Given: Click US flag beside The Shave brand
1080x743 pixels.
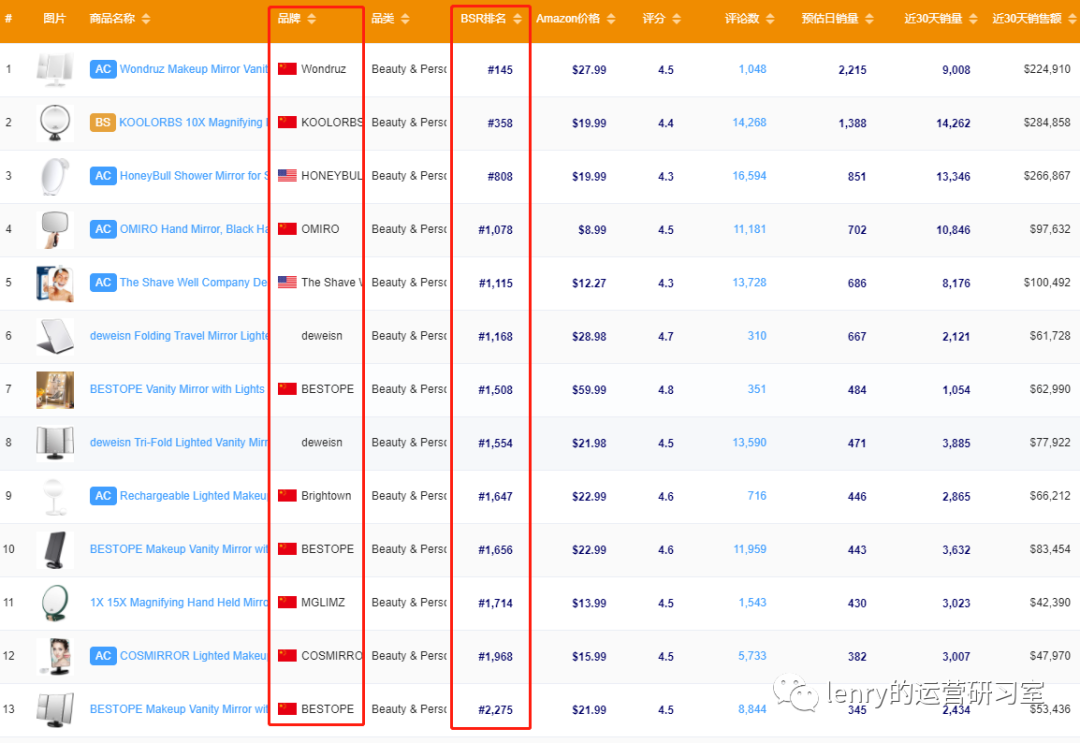Looking at the screenshot, I should coord(287,282).
